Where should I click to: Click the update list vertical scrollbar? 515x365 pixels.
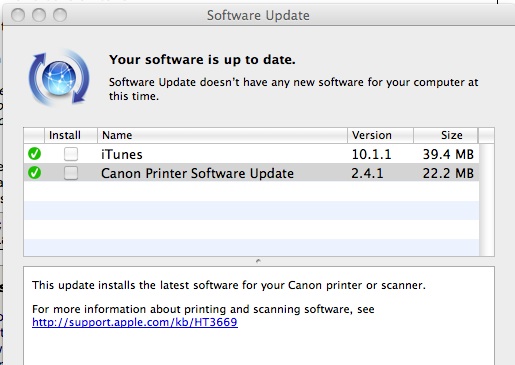click(487, 200)
